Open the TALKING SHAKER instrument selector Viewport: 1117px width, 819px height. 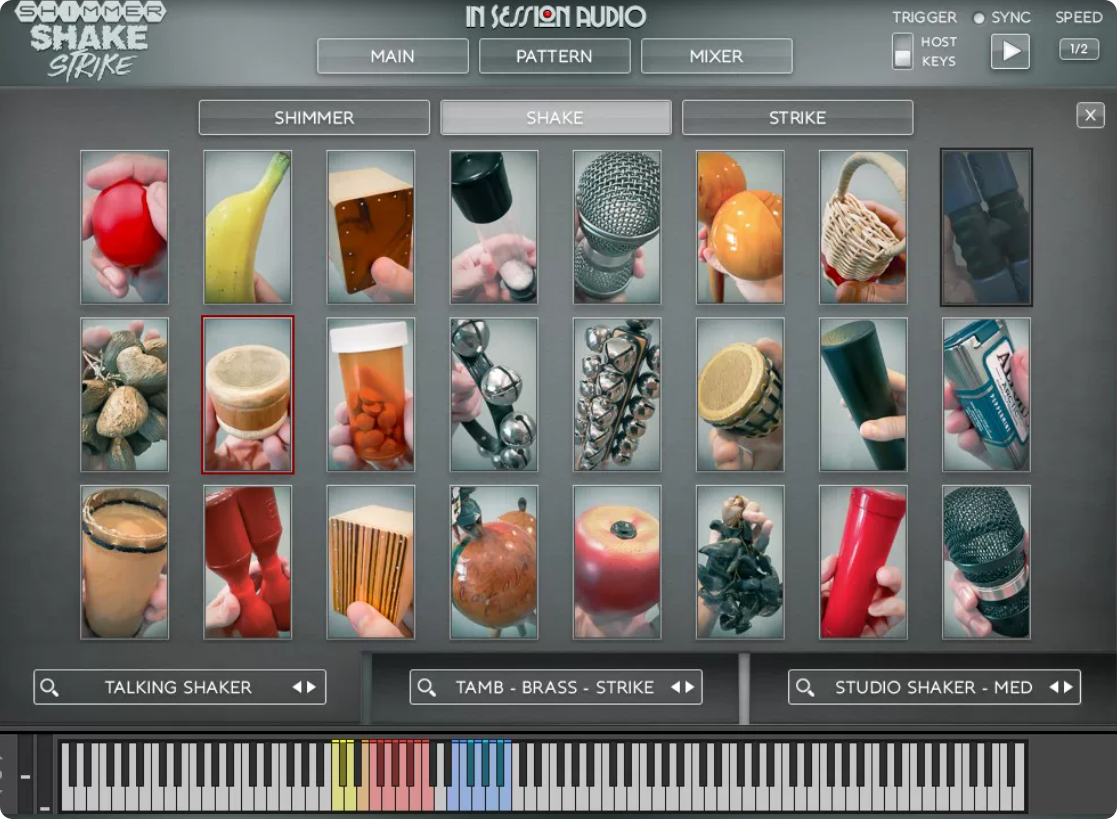tap(178, 687)
